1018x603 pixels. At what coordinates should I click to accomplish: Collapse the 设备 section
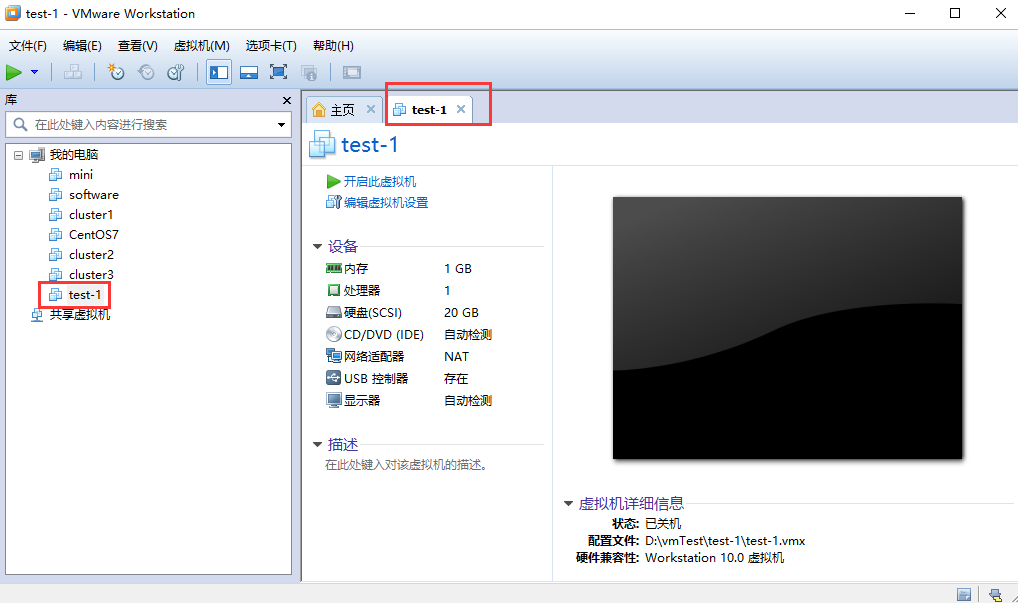click(317, 247)
